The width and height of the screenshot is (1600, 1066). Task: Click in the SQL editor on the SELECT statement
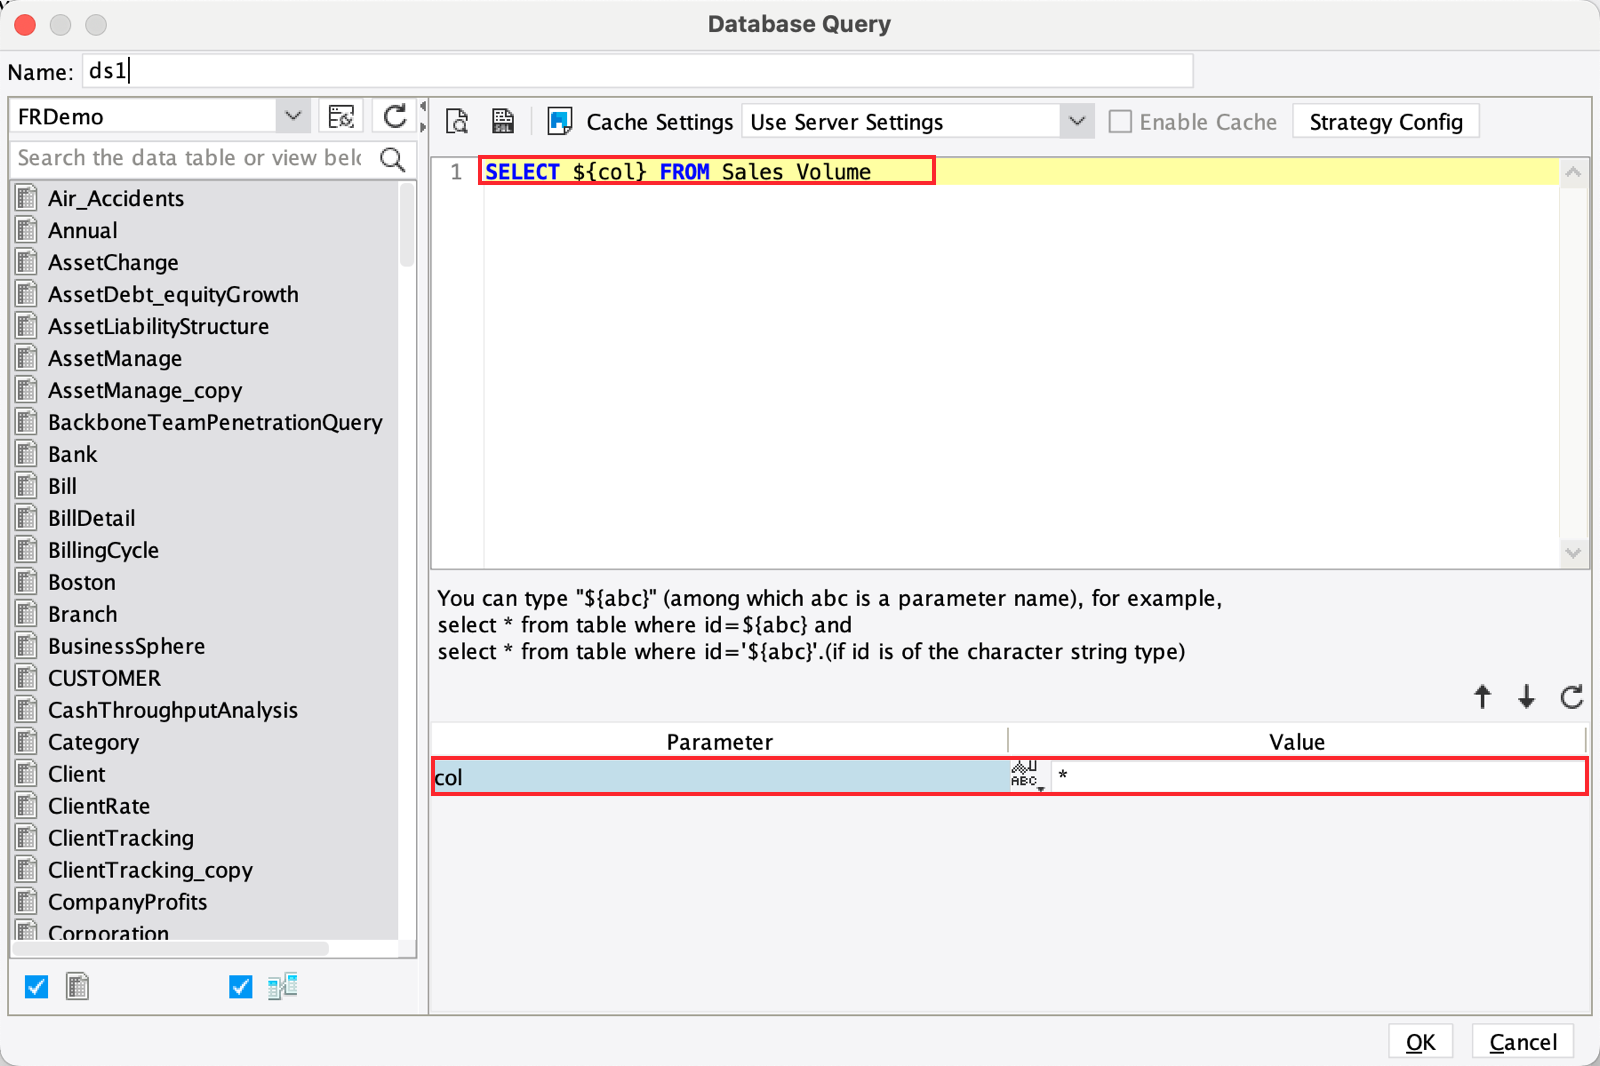[x=678, y=172]
